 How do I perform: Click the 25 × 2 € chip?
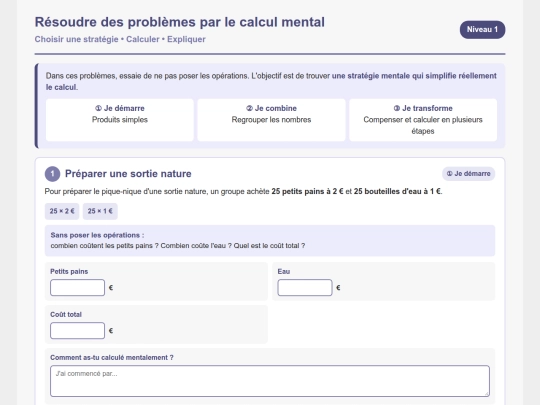tap(62, 211)
